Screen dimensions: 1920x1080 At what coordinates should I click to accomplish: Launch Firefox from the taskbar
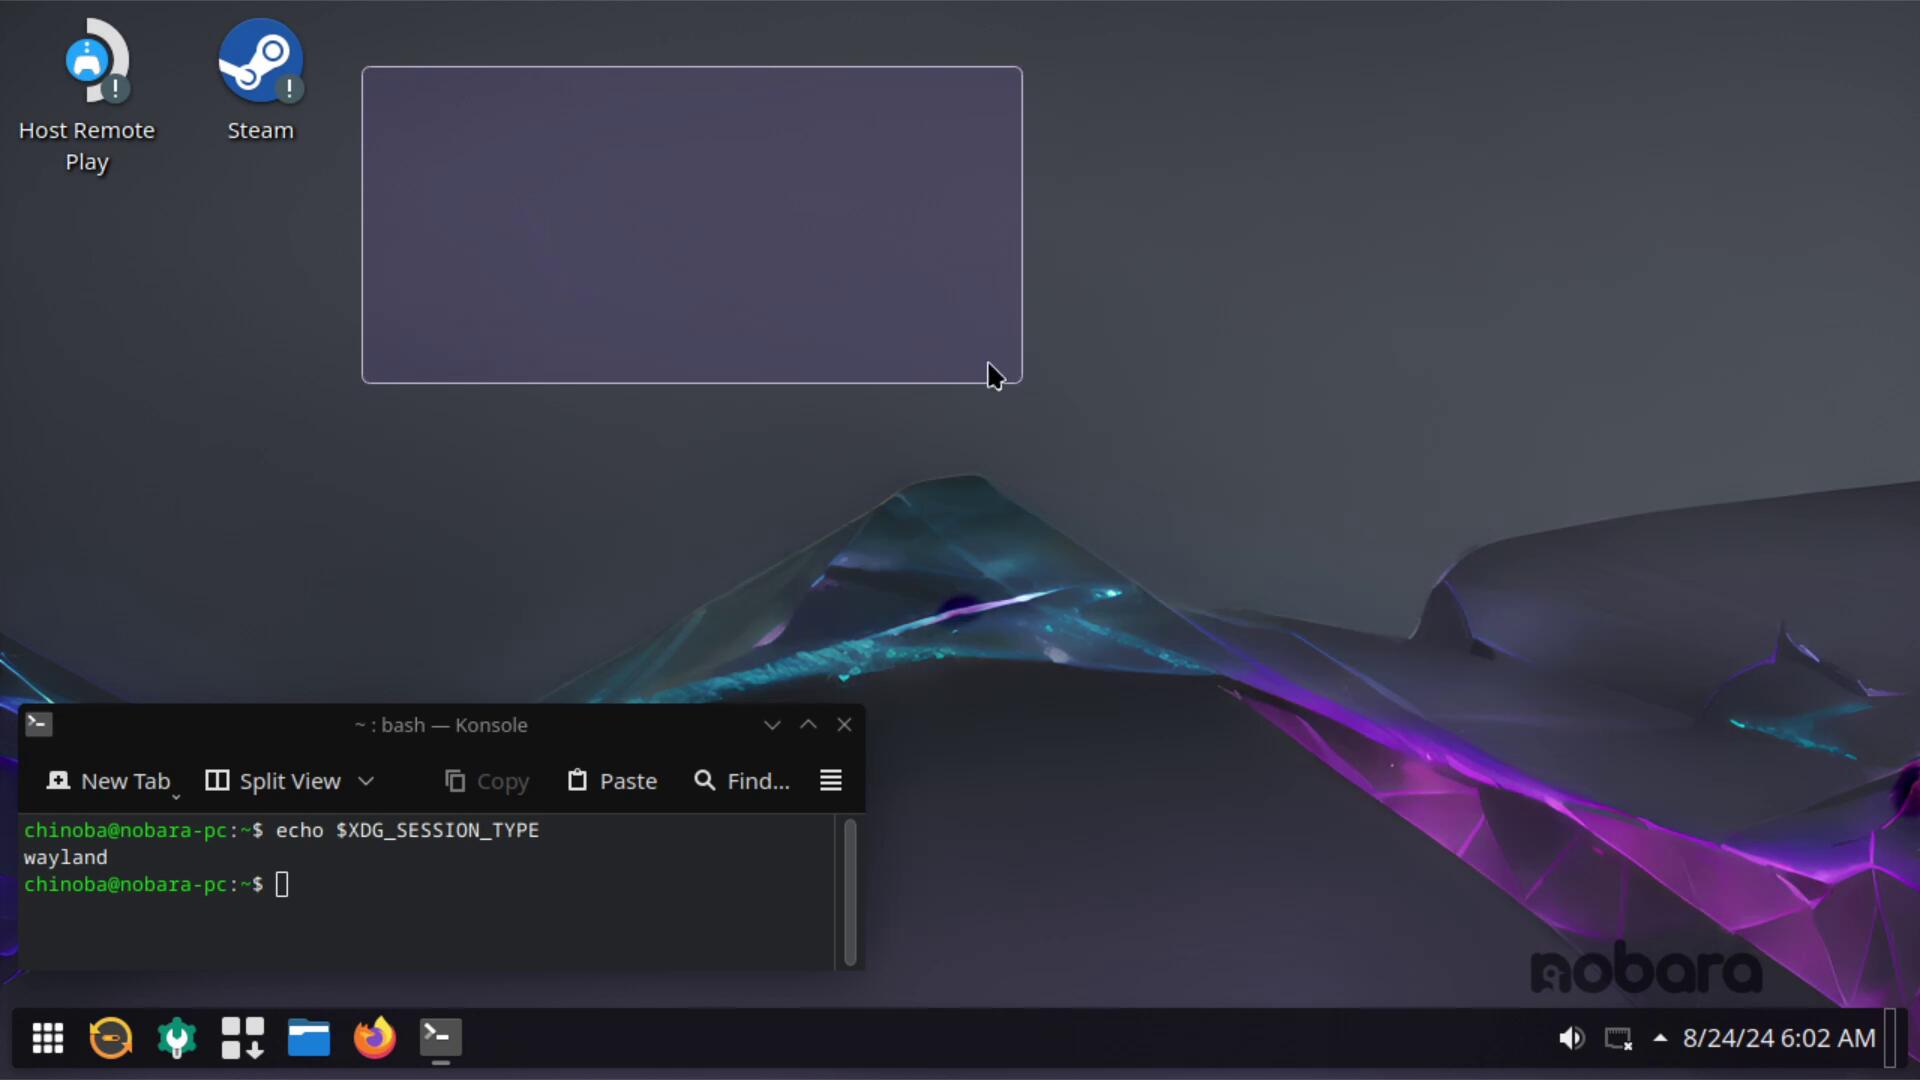(375, 1038)
